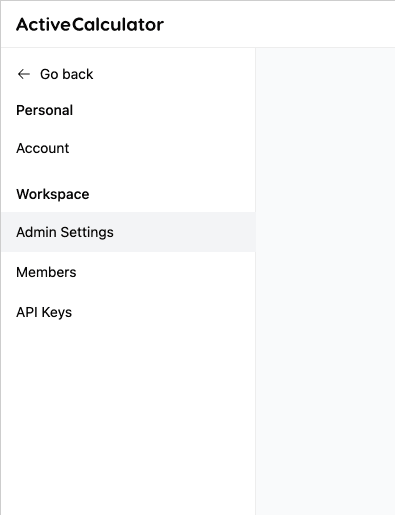Click the ActiveCalculator logo
Viewport: 395px width, 515px height.
[x=90, y=25]
